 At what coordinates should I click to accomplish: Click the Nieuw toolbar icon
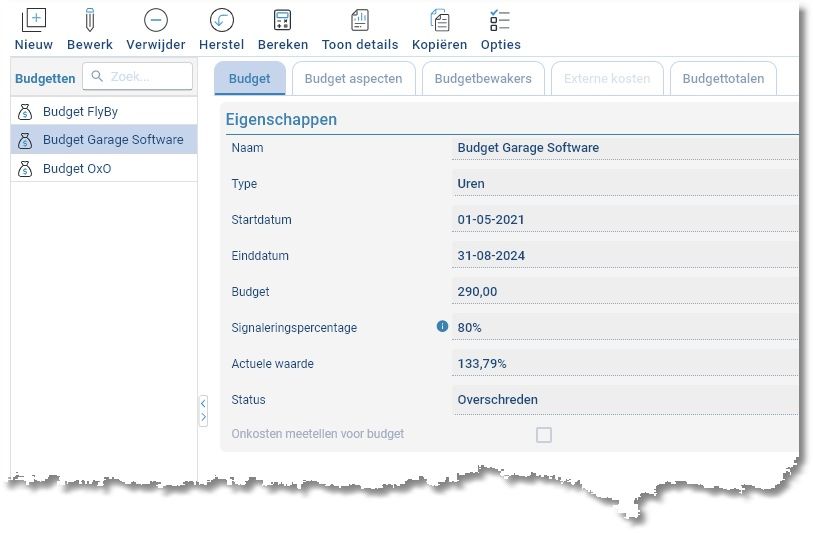tap(34, 20)
